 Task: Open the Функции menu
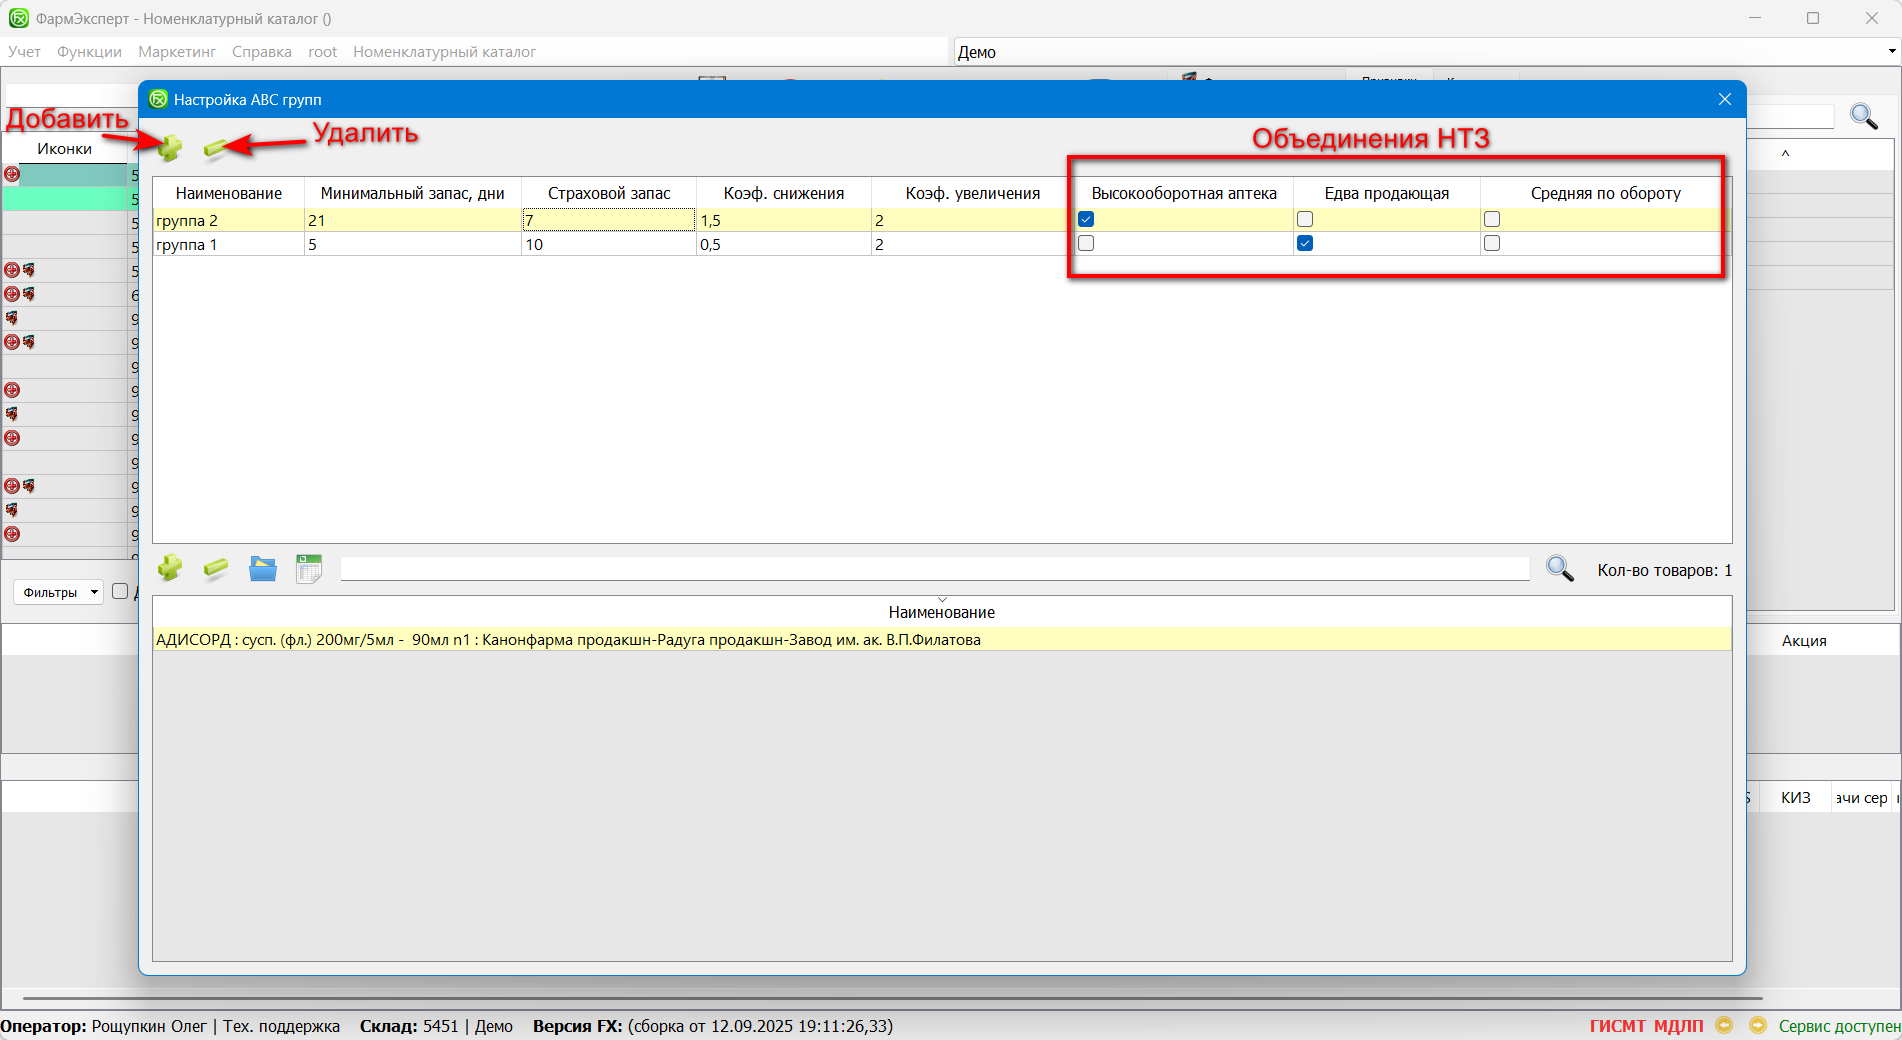89,52
